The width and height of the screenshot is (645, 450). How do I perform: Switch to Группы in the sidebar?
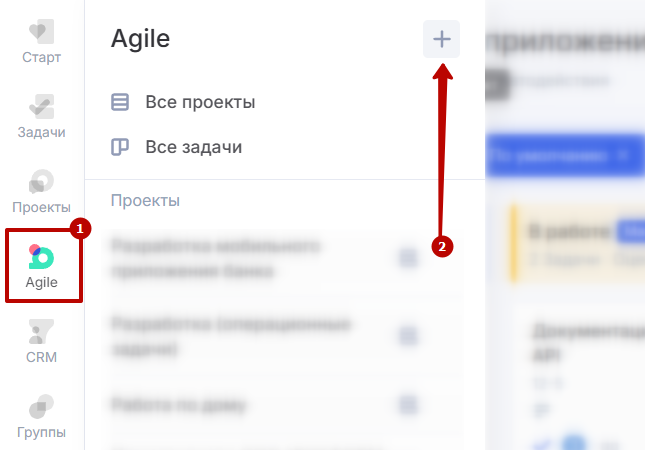42,410
